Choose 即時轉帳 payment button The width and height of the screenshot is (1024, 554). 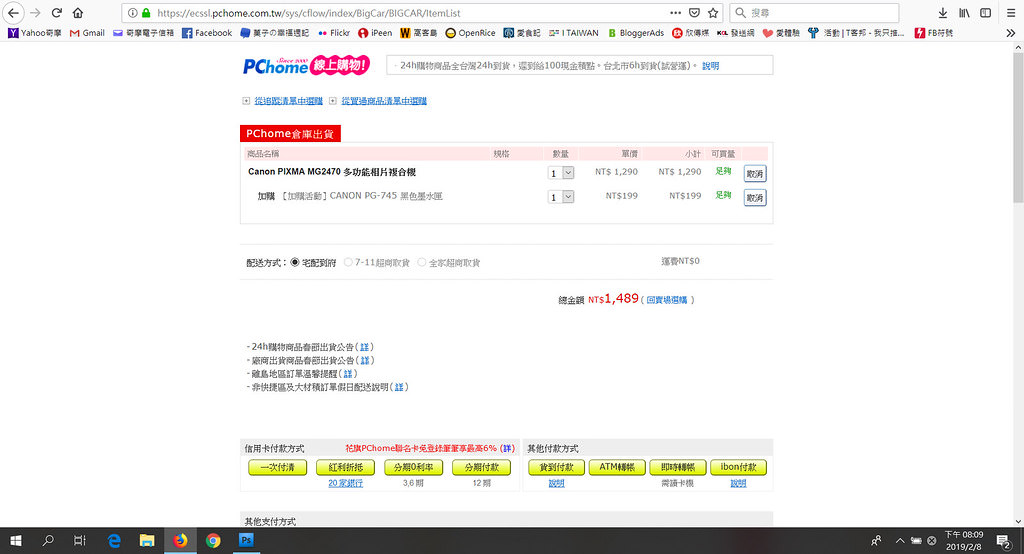(678, 467)
